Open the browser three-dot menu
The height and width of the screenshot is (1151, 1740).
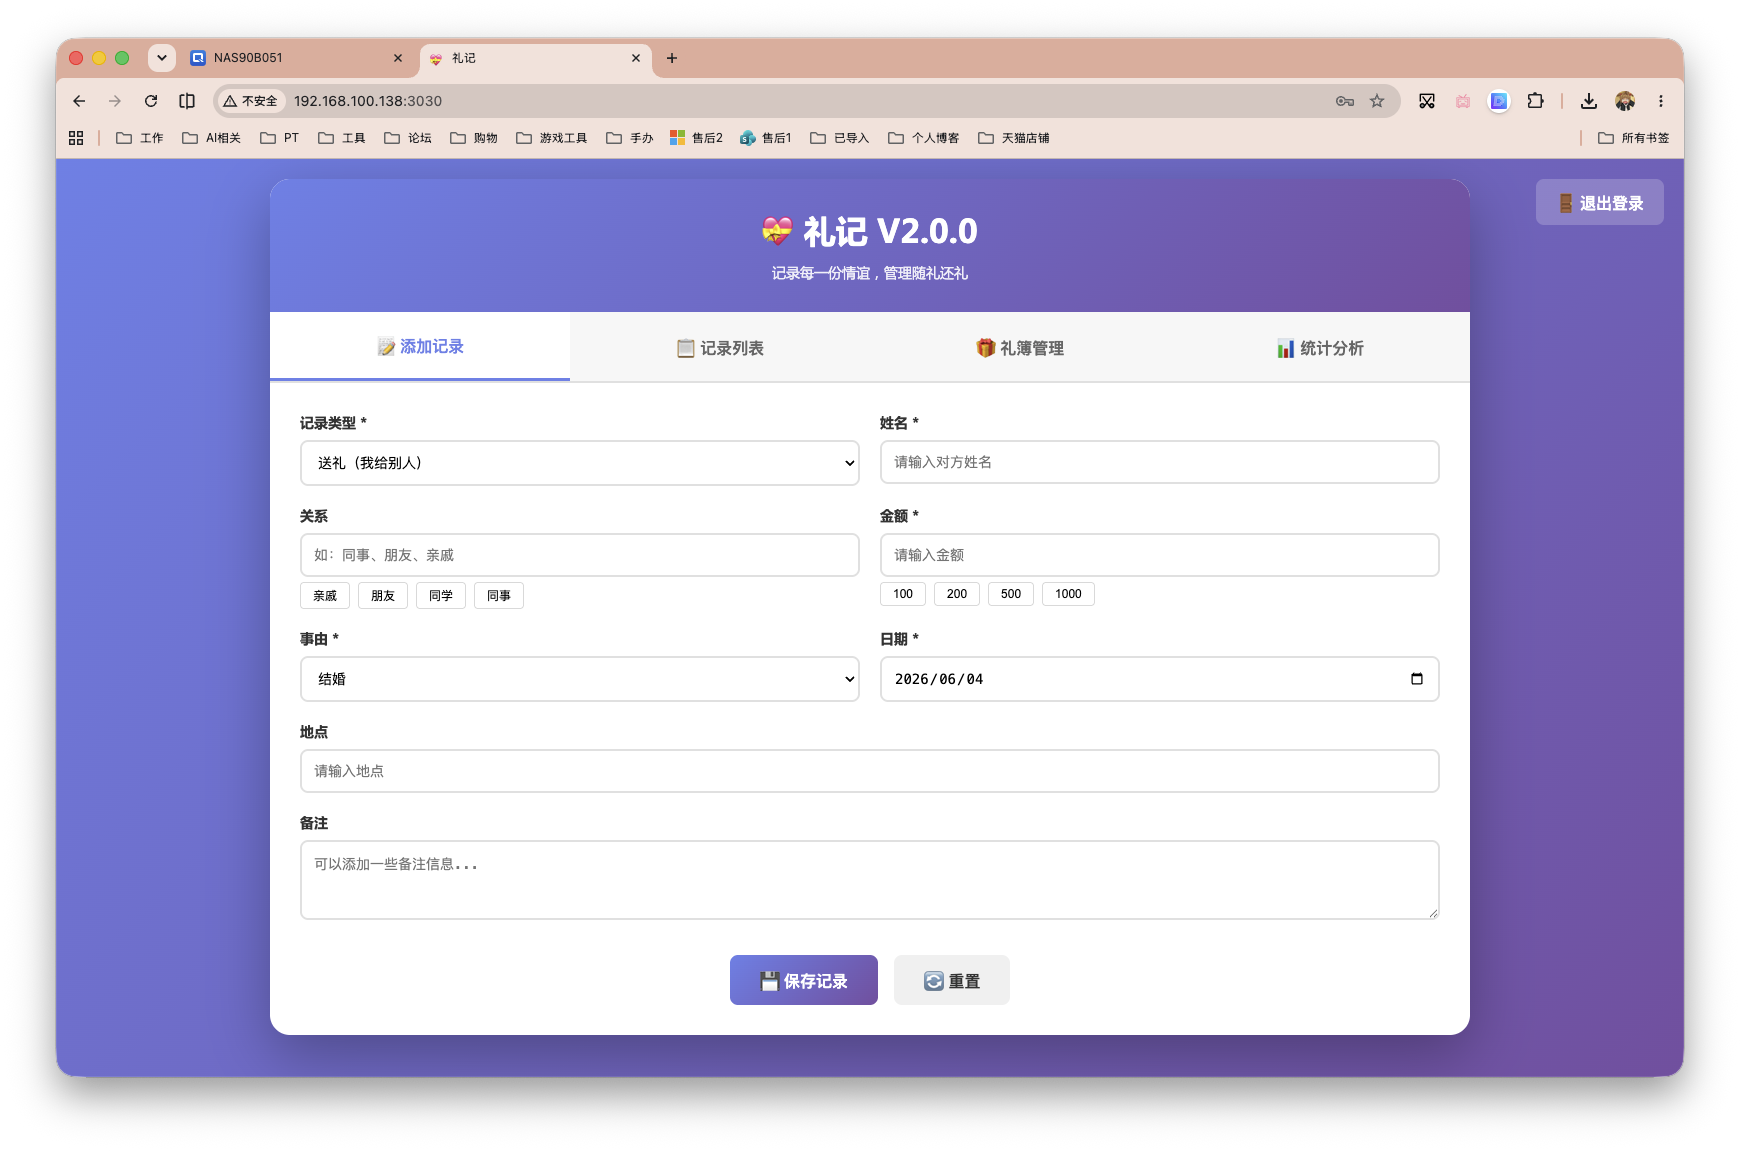coord(1661,101)
